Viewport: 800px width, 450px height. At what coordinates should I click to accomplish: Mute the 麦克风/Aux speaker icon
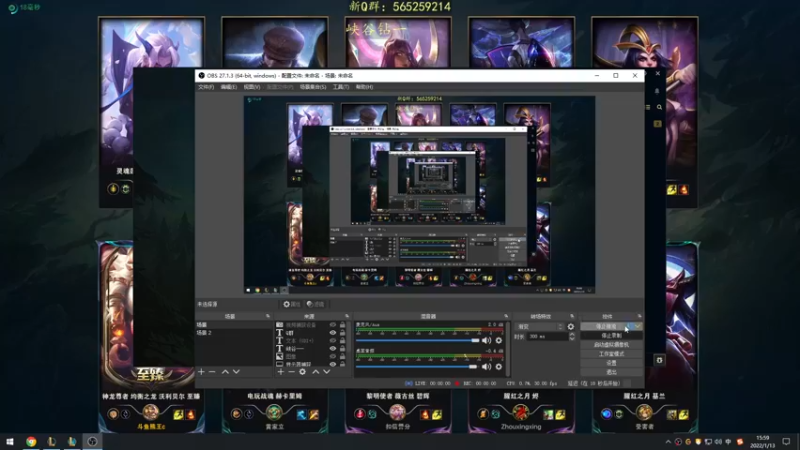(486, 340)
